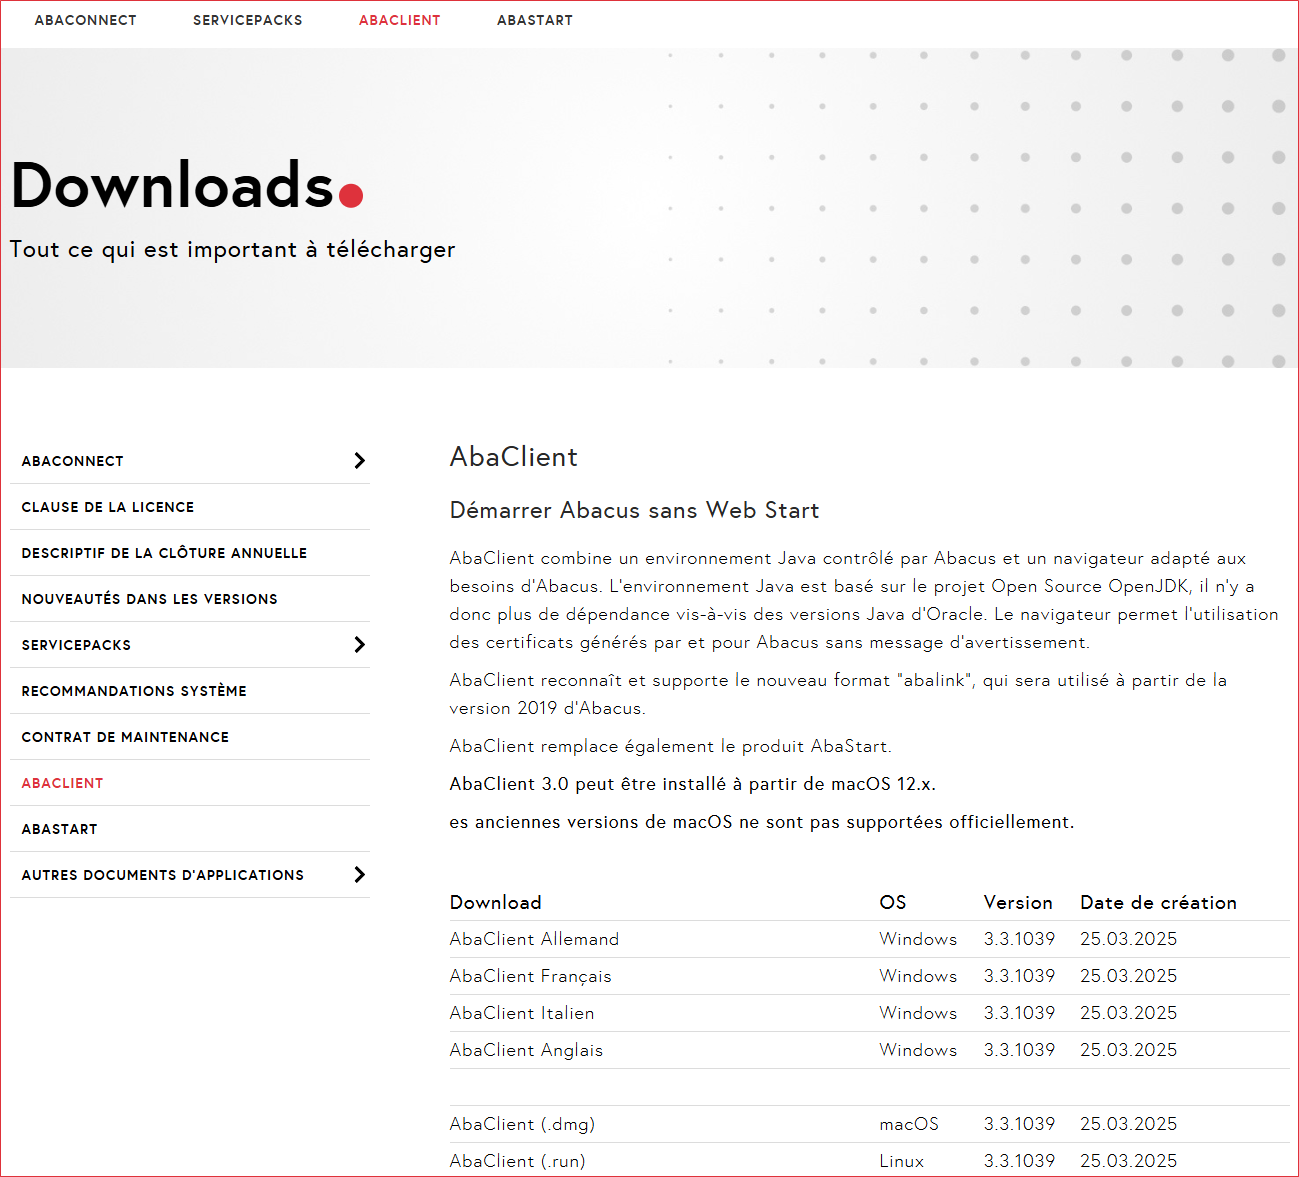
Task: Select Contrat de maintenance in sidebar
Action: 125,737
